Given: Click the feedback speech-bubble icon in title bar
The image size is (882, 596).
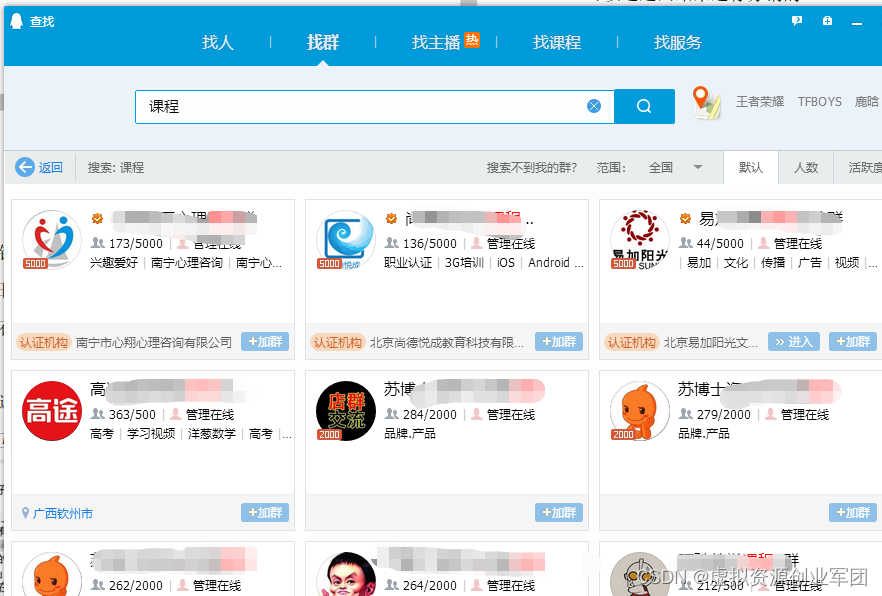Looking at the screenshot, I should (x=796, y=21).
